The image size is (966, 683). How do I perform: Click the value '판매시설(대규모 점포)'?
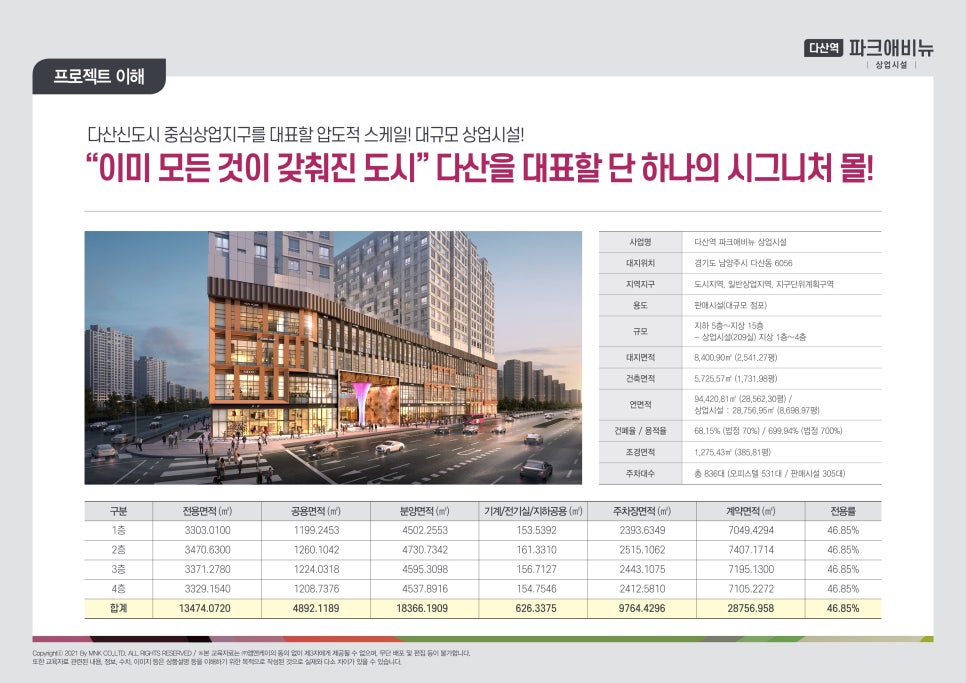coord(731,305)
